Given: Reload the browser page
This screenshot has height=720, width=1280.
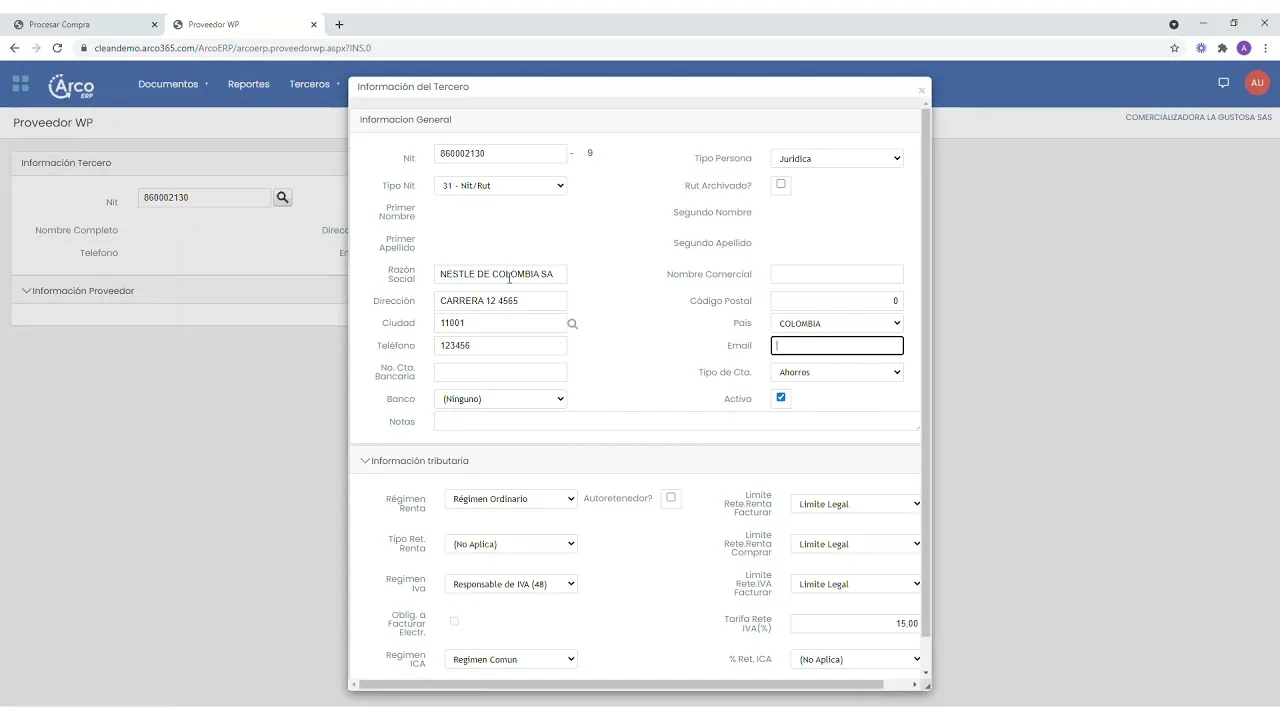Looking at the screenshot, I should (57, 48).
